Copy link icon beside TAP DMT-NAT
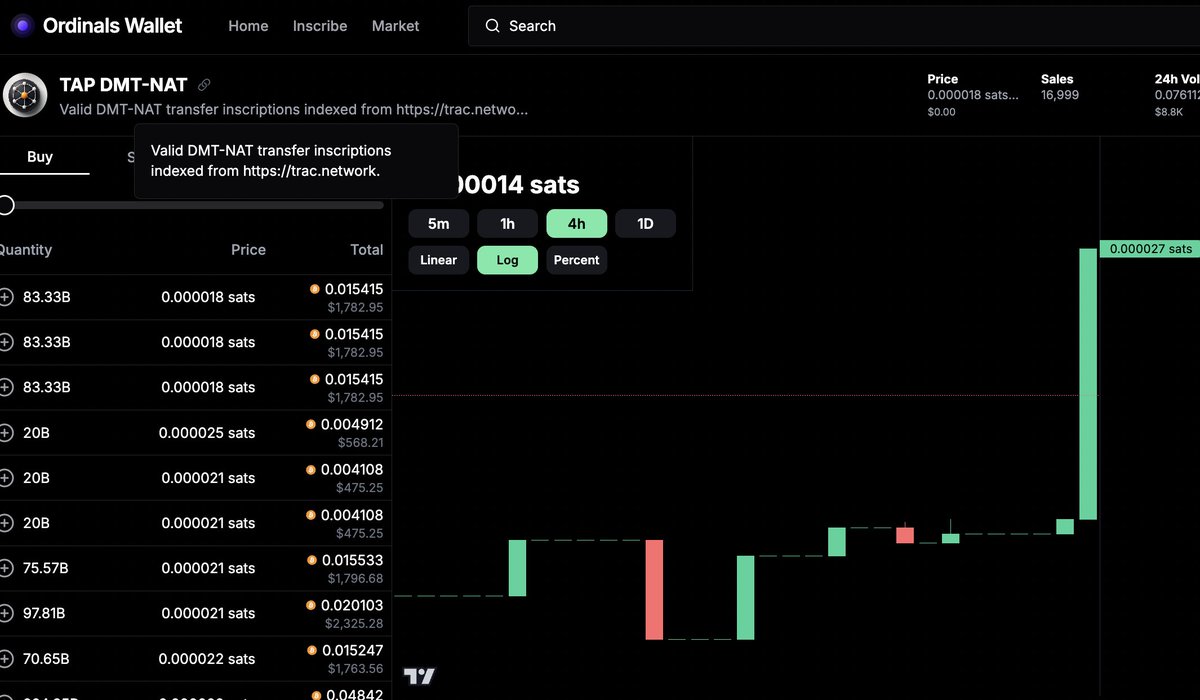Viewport: 1200px width, 700px height. 204,85
